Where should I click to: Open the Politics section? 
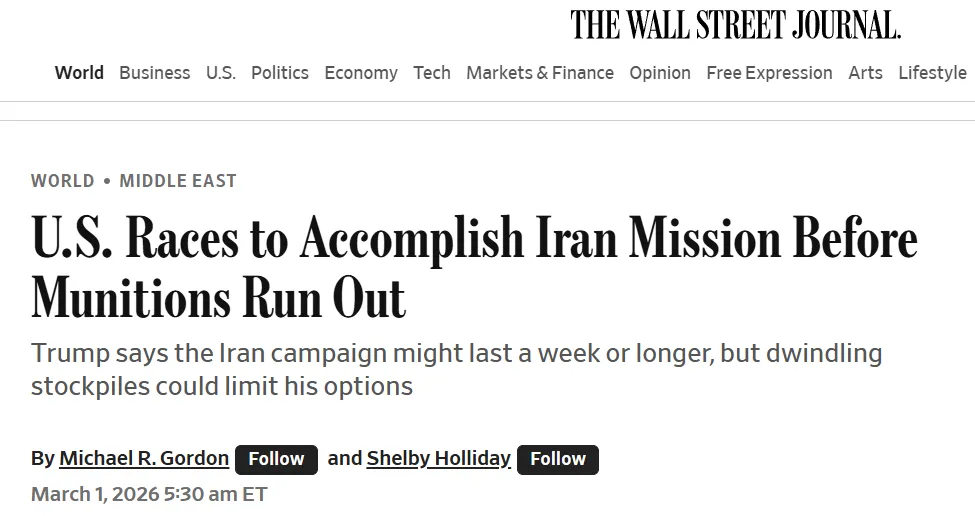coord(280,73)
